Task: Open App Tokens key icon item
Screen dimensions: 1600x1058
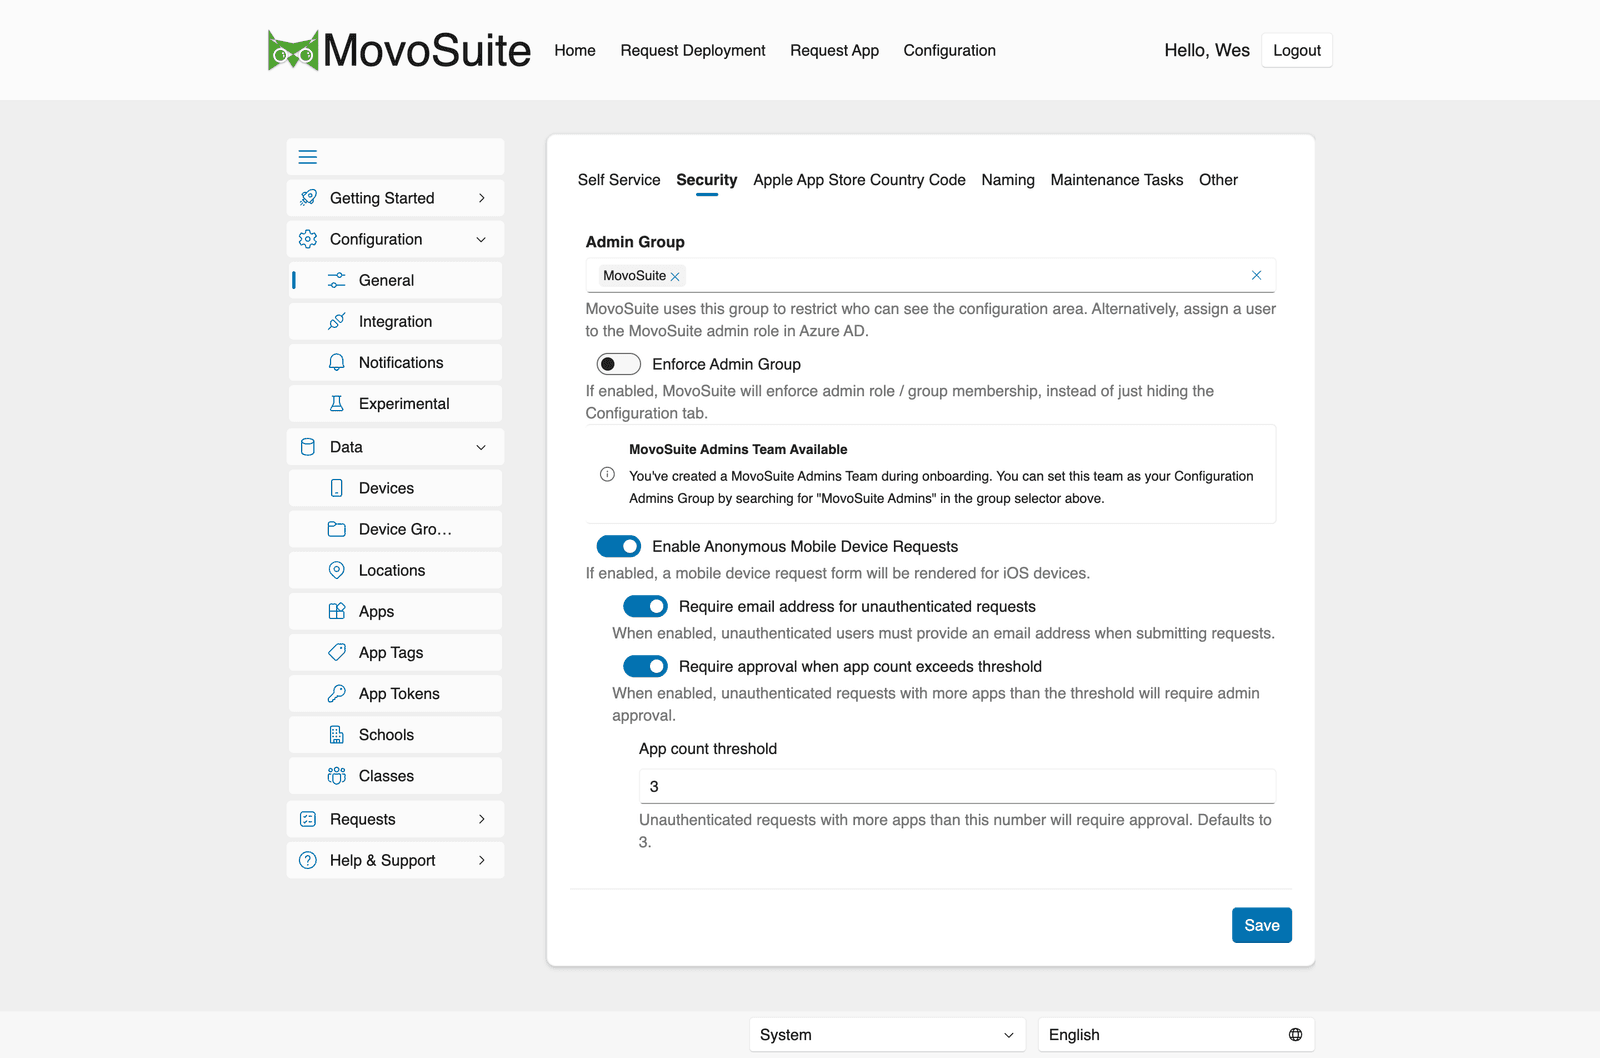Action: click(337, 693)
